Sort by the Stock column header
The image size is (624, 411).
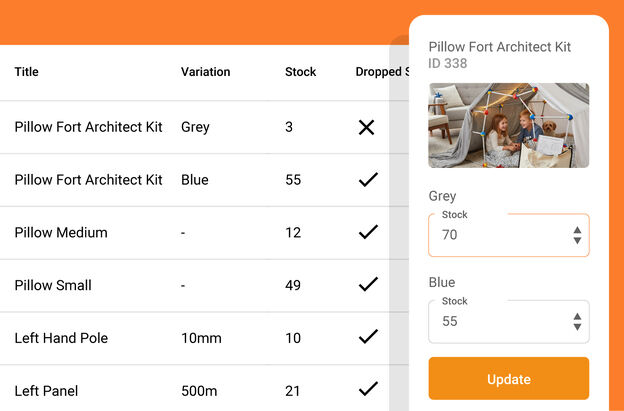tap(300, 72)
